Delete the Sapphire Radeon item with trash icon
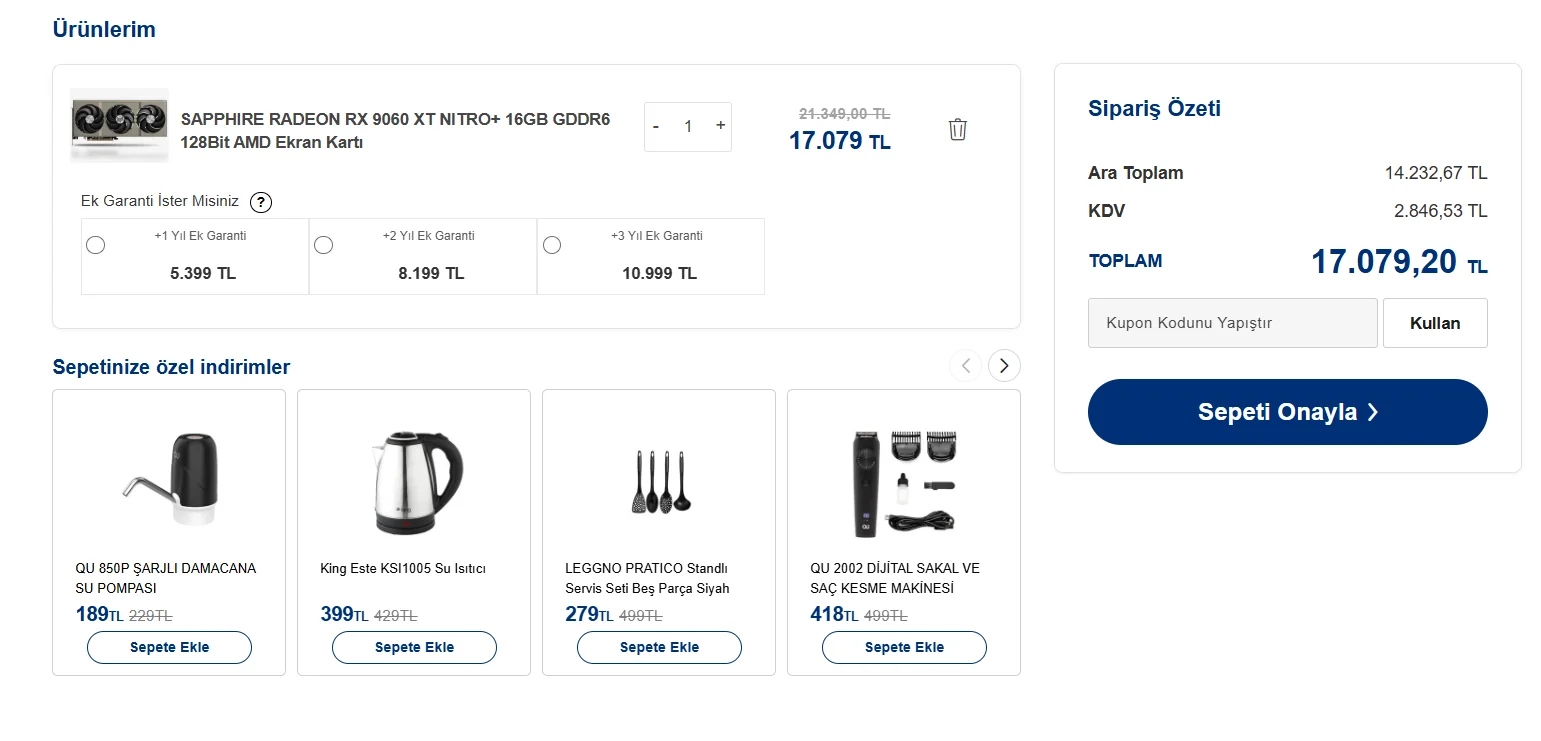The width and height of the screenshot is (1541, 741). (957, 129)
